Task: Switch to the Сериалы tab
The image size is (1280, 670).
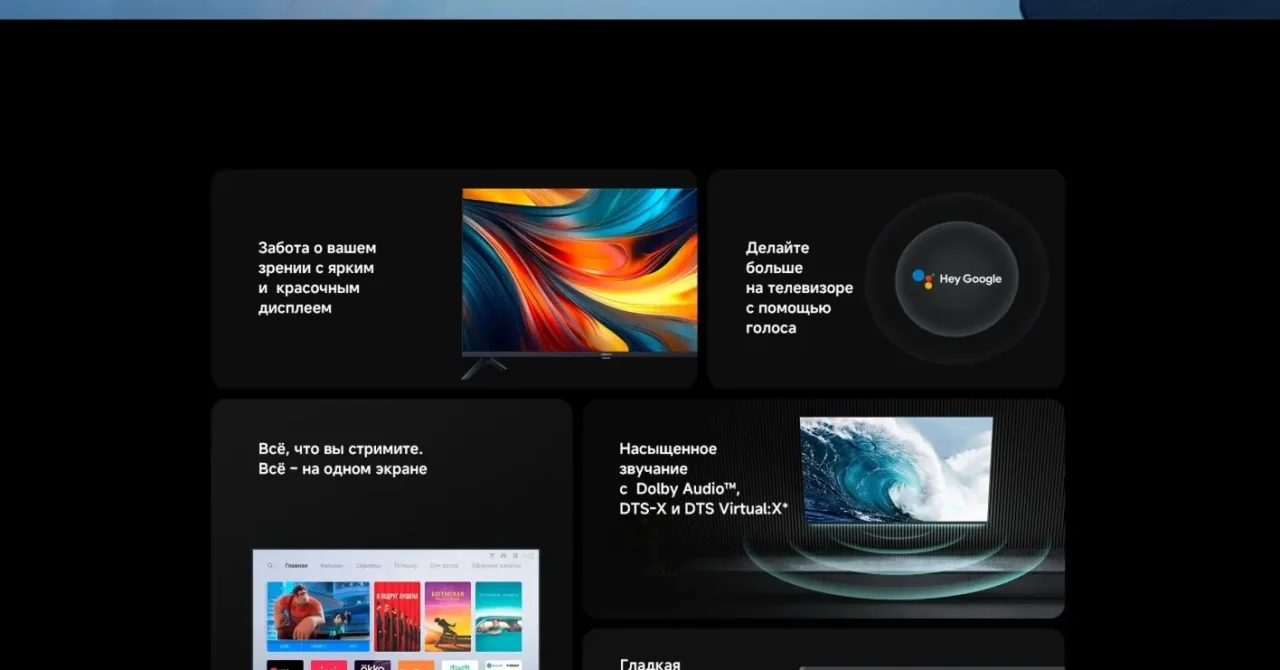Action: click(x=369, y=566)
